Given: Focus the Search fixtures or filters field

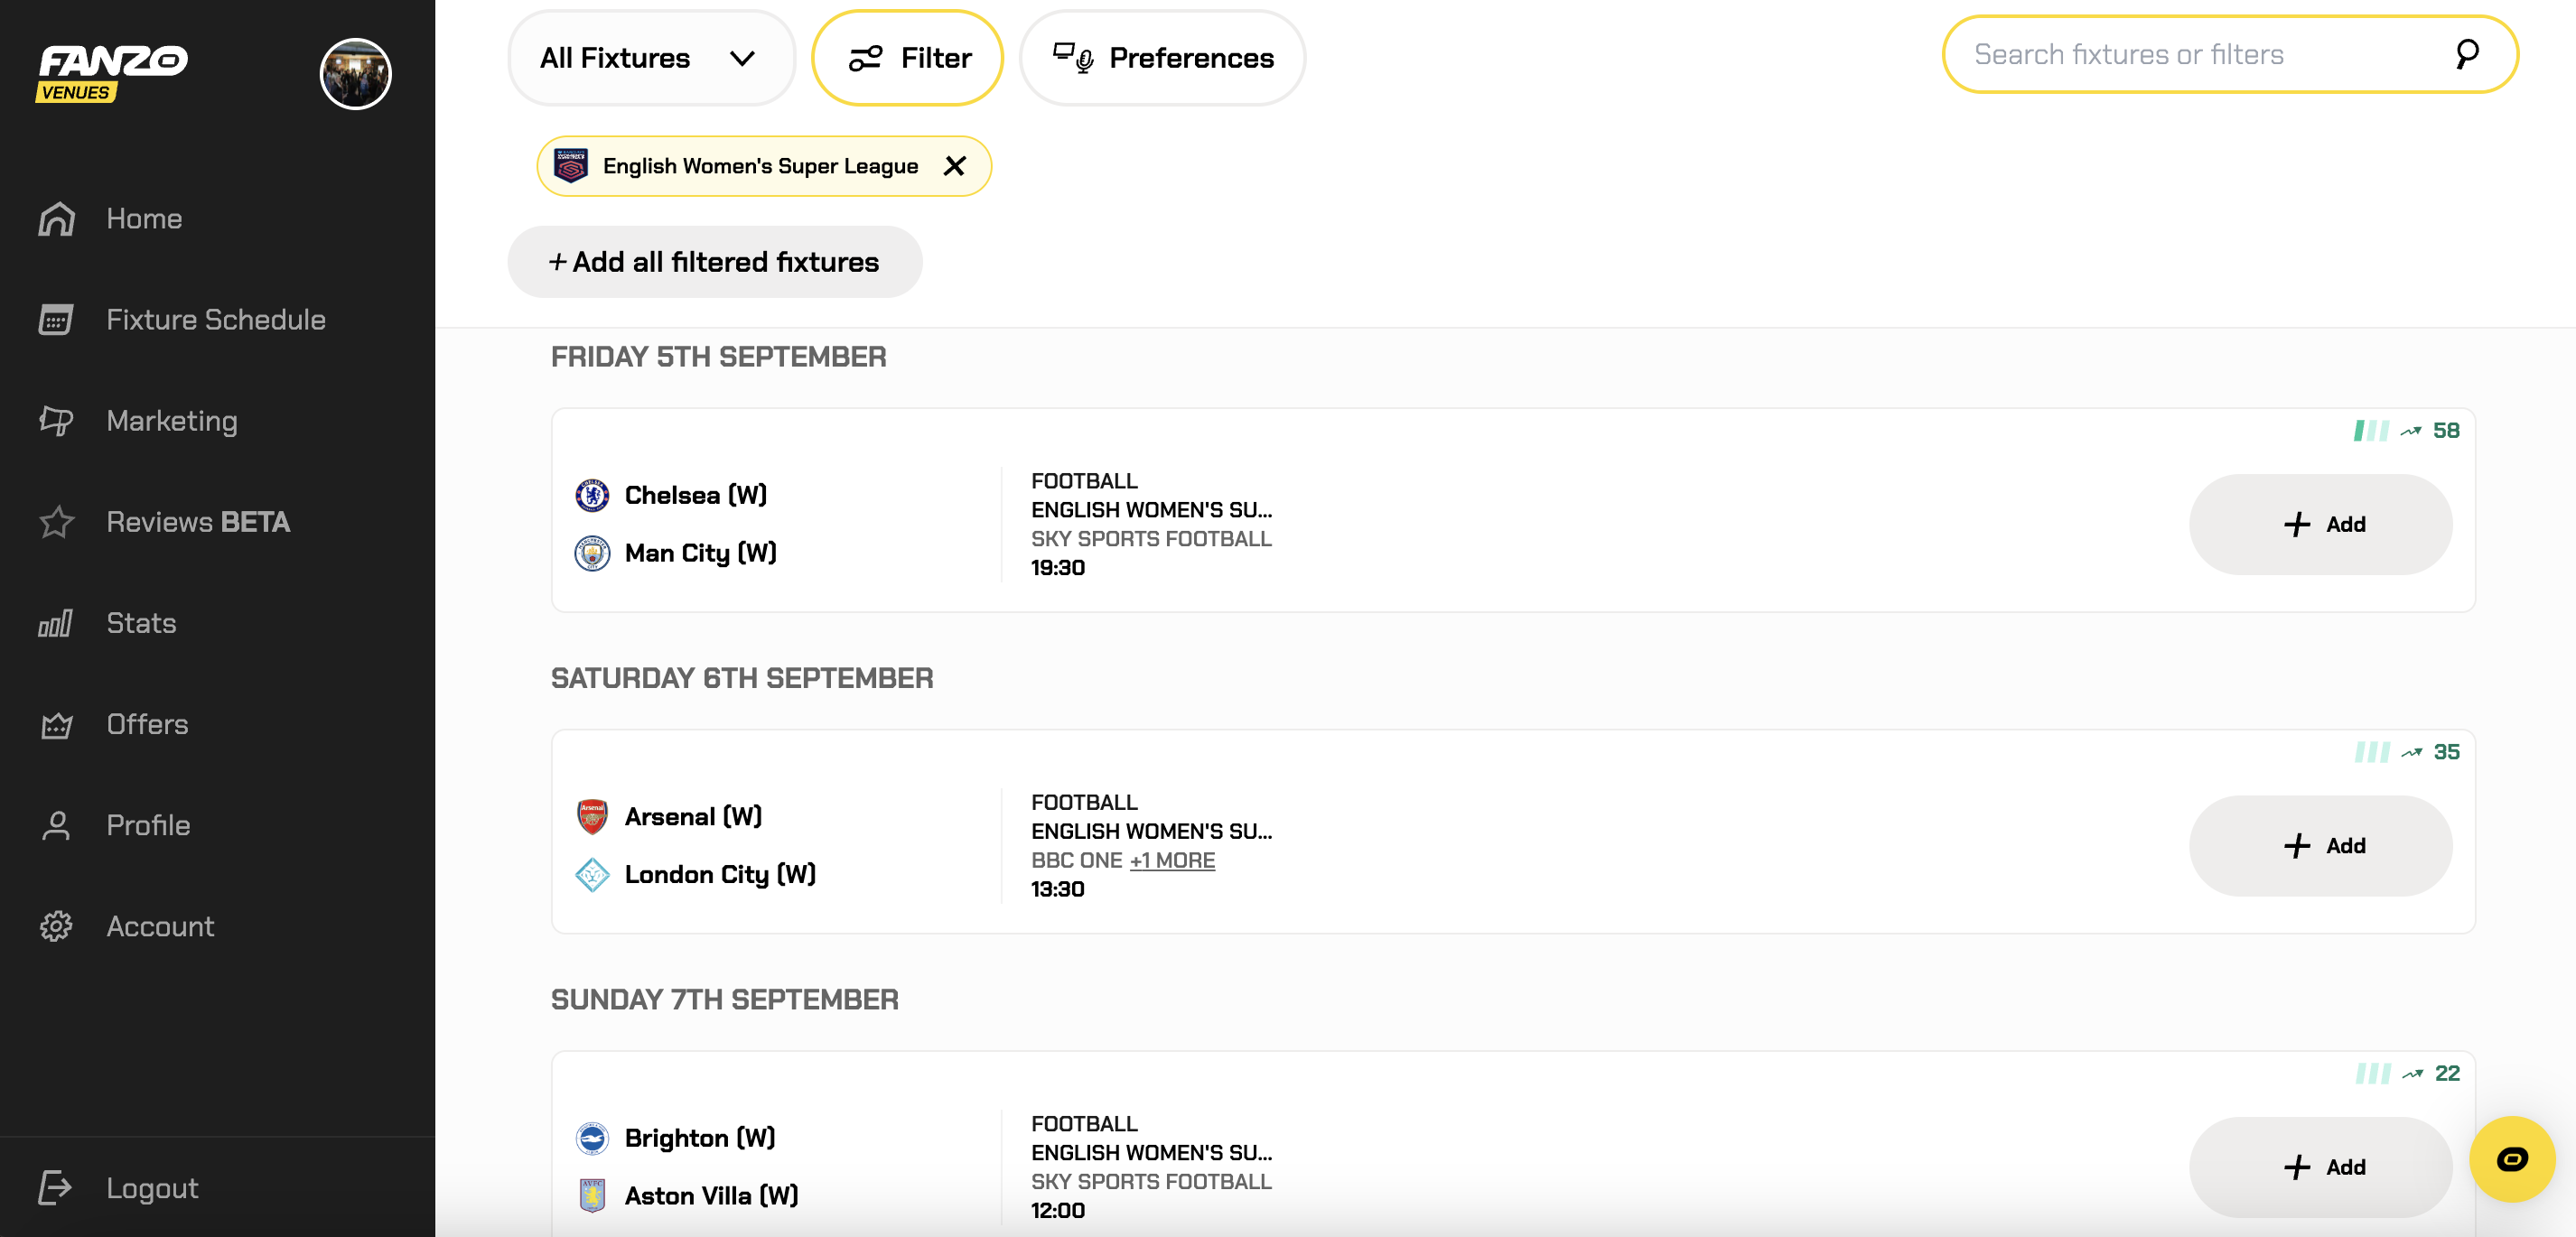Looking at the screenshot, I should [x=2230, y=55].
